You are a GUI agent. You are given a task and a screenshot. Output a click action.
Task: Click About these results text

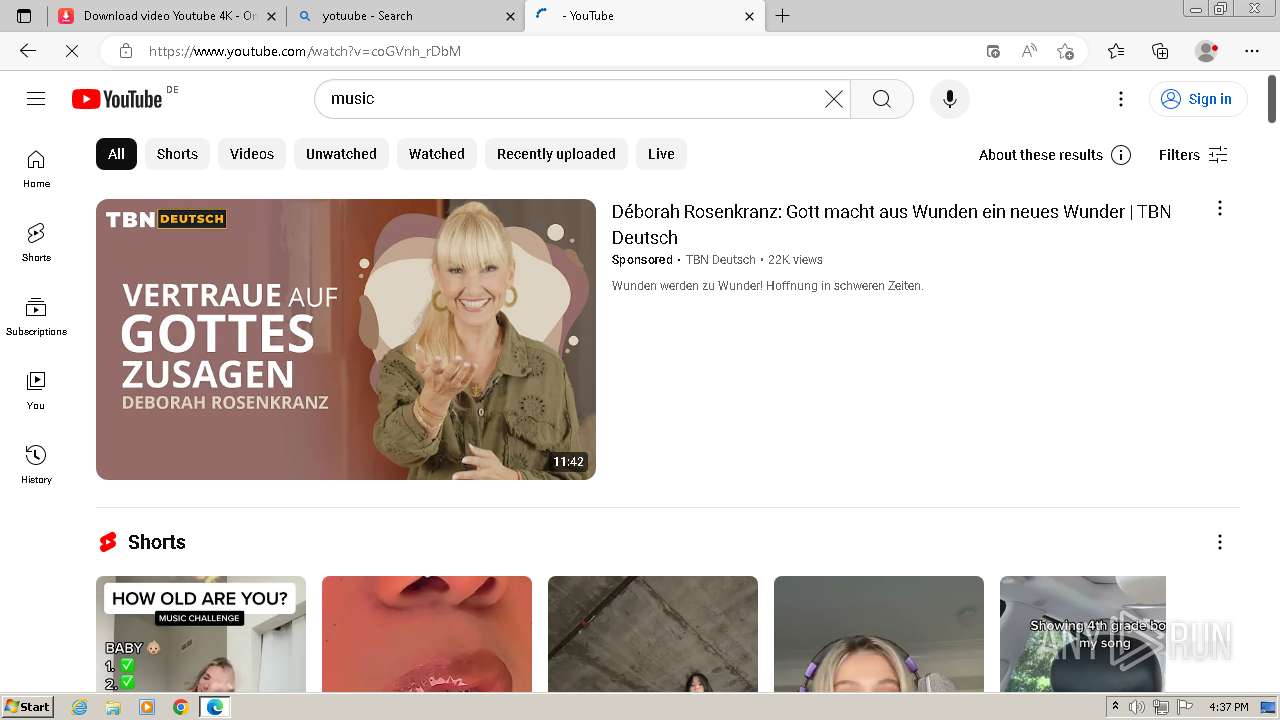[x=1041, y=155]
